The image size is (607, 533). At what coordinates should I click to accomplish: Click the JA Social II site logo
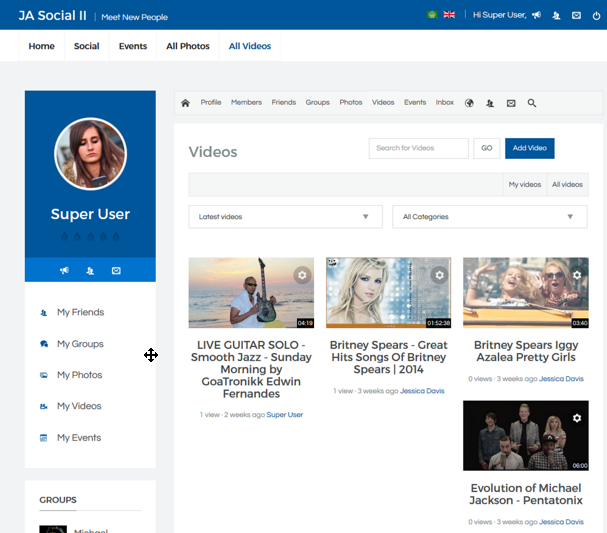pos(53,15)
